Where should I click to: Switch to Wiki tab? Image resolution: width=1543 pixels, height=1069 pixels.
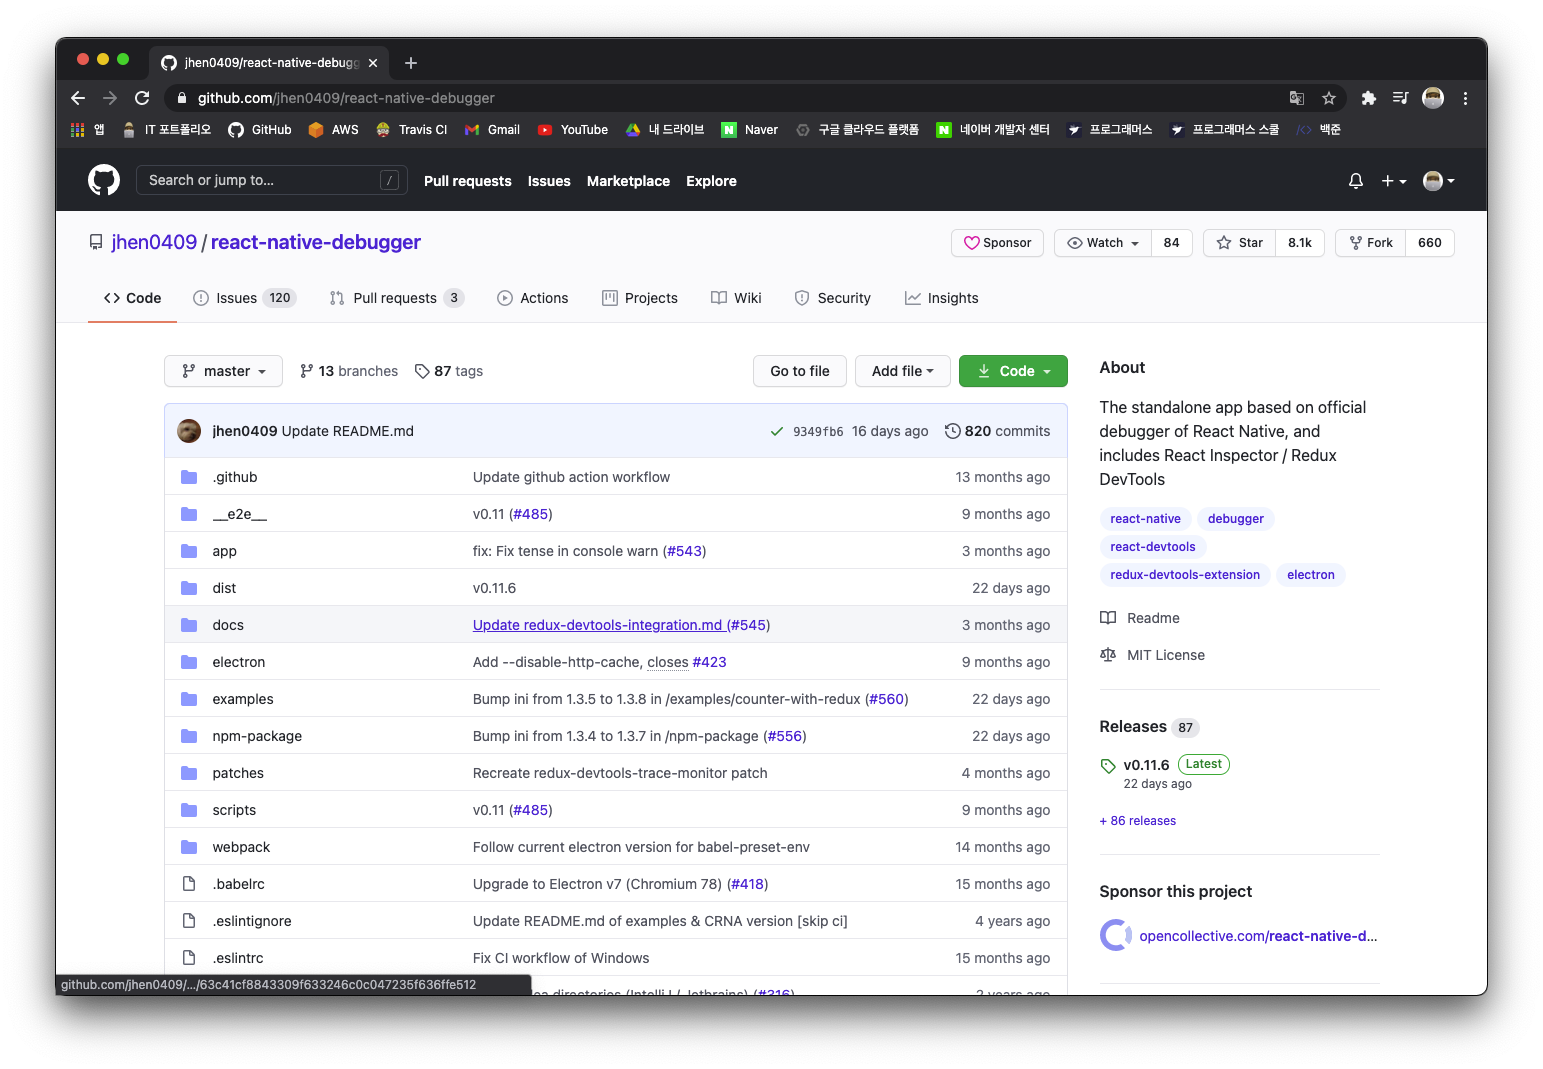point(736,298)
